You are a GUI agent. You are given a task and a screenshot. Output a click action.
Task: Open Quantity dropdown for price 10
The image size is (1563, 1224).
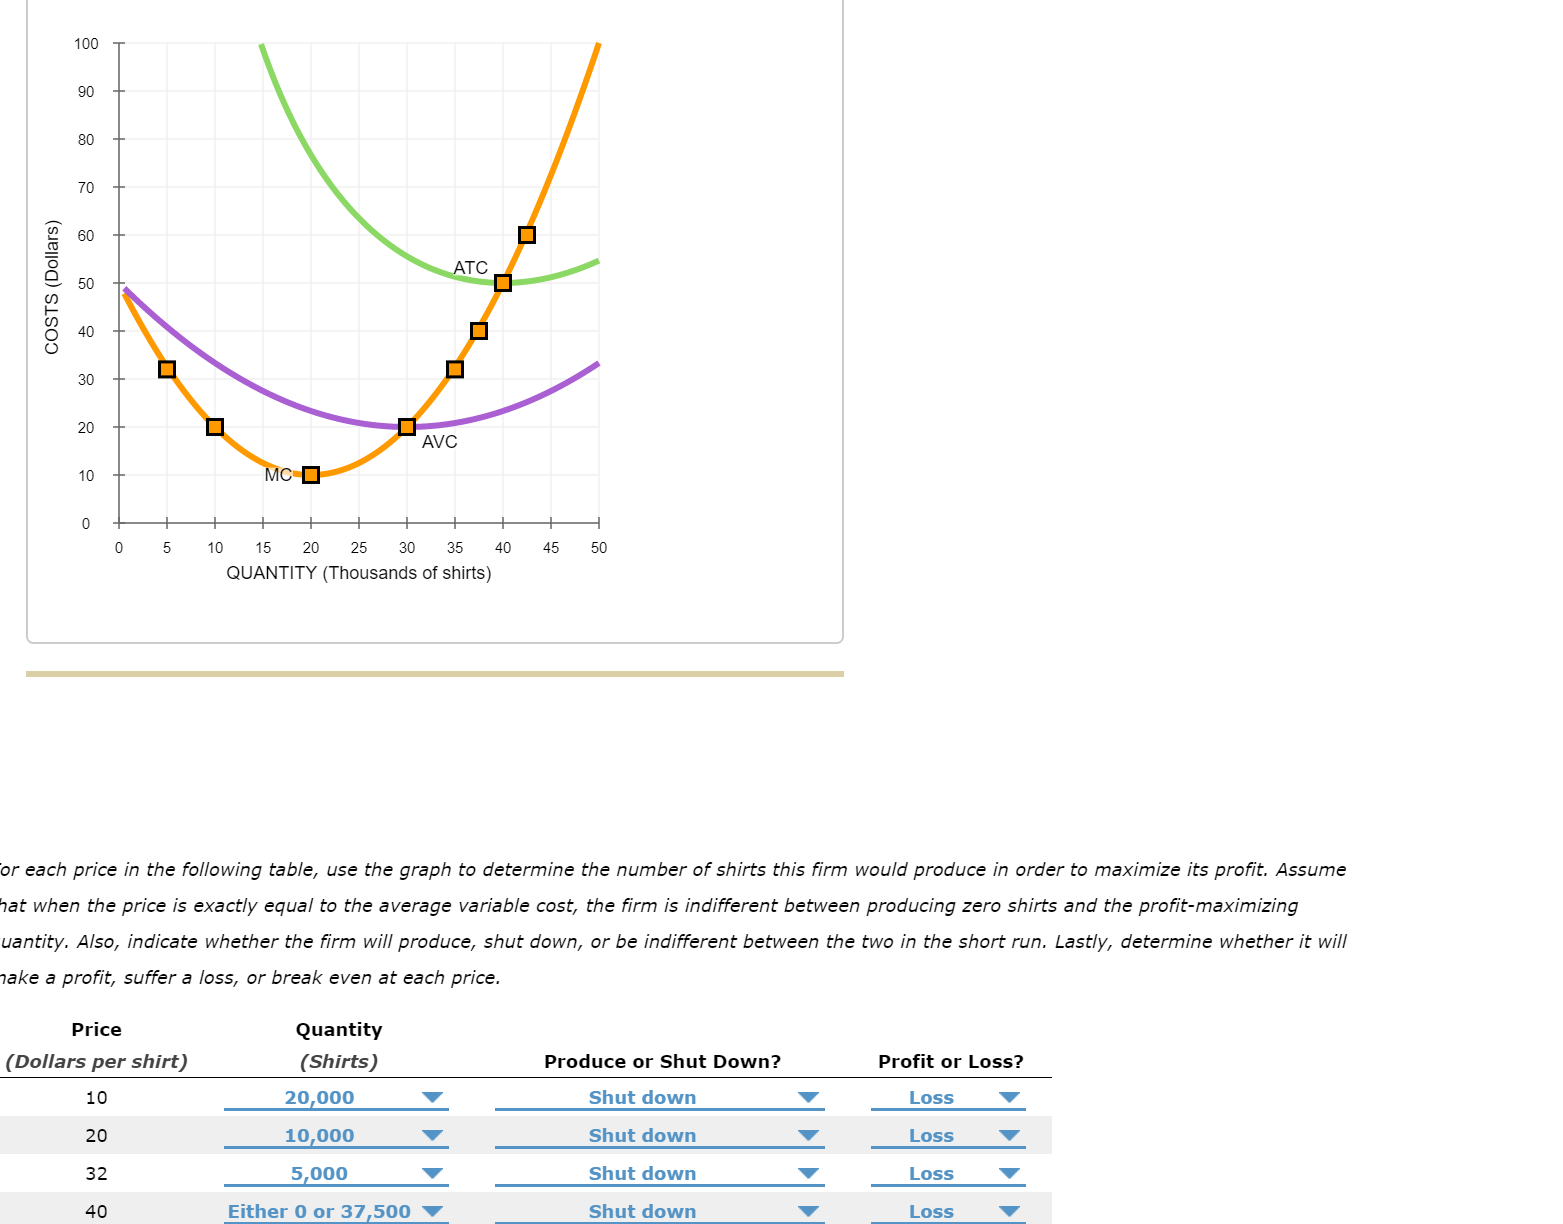(x=336, y=1098)
